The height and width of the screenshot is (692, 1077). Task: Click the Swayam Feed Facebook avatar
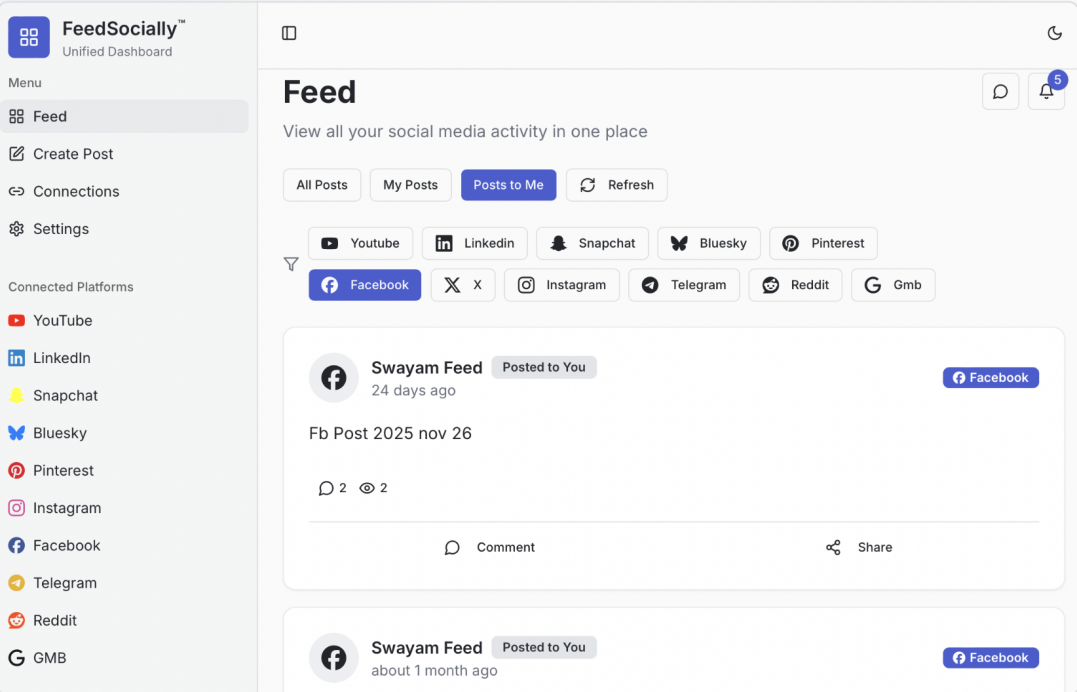tap(333, 378)
